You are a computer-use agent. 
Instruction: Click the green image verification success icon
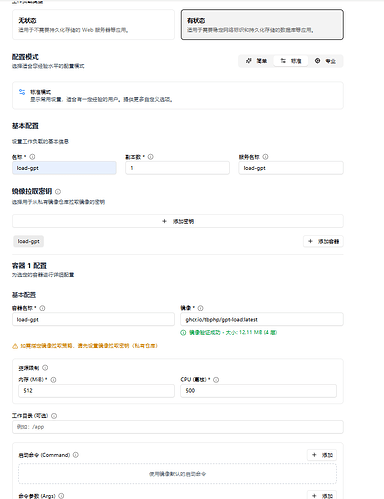(183, 333)
